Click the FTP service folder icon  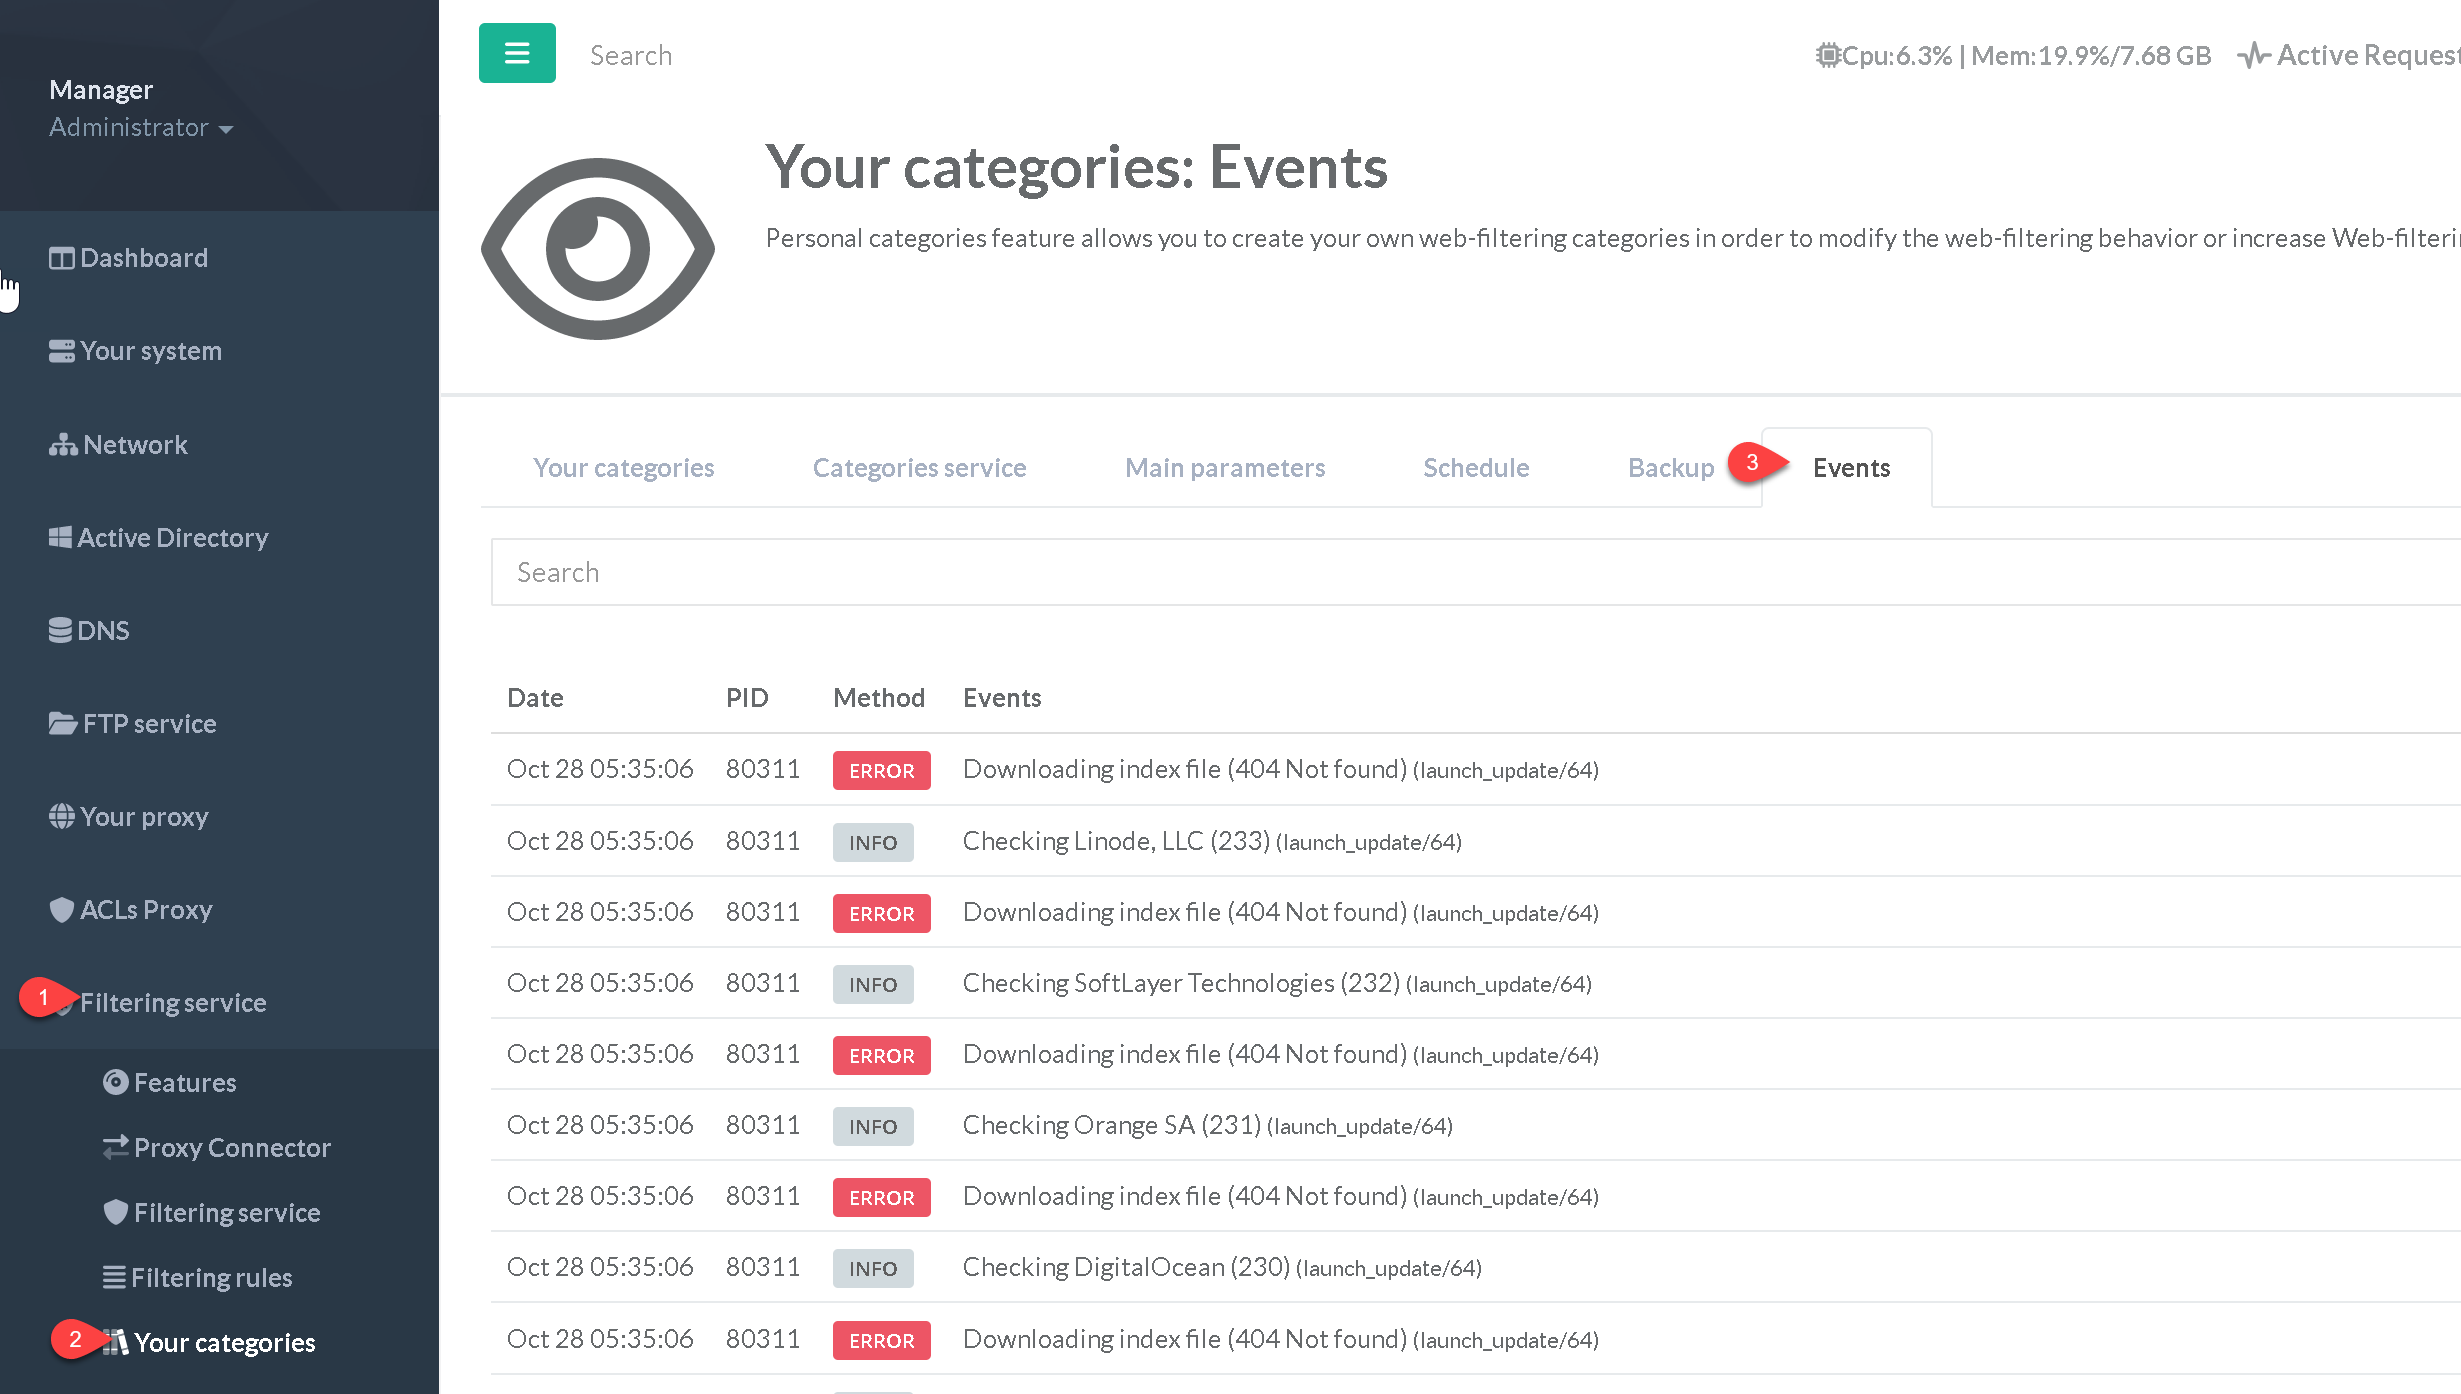click(62, 724)
